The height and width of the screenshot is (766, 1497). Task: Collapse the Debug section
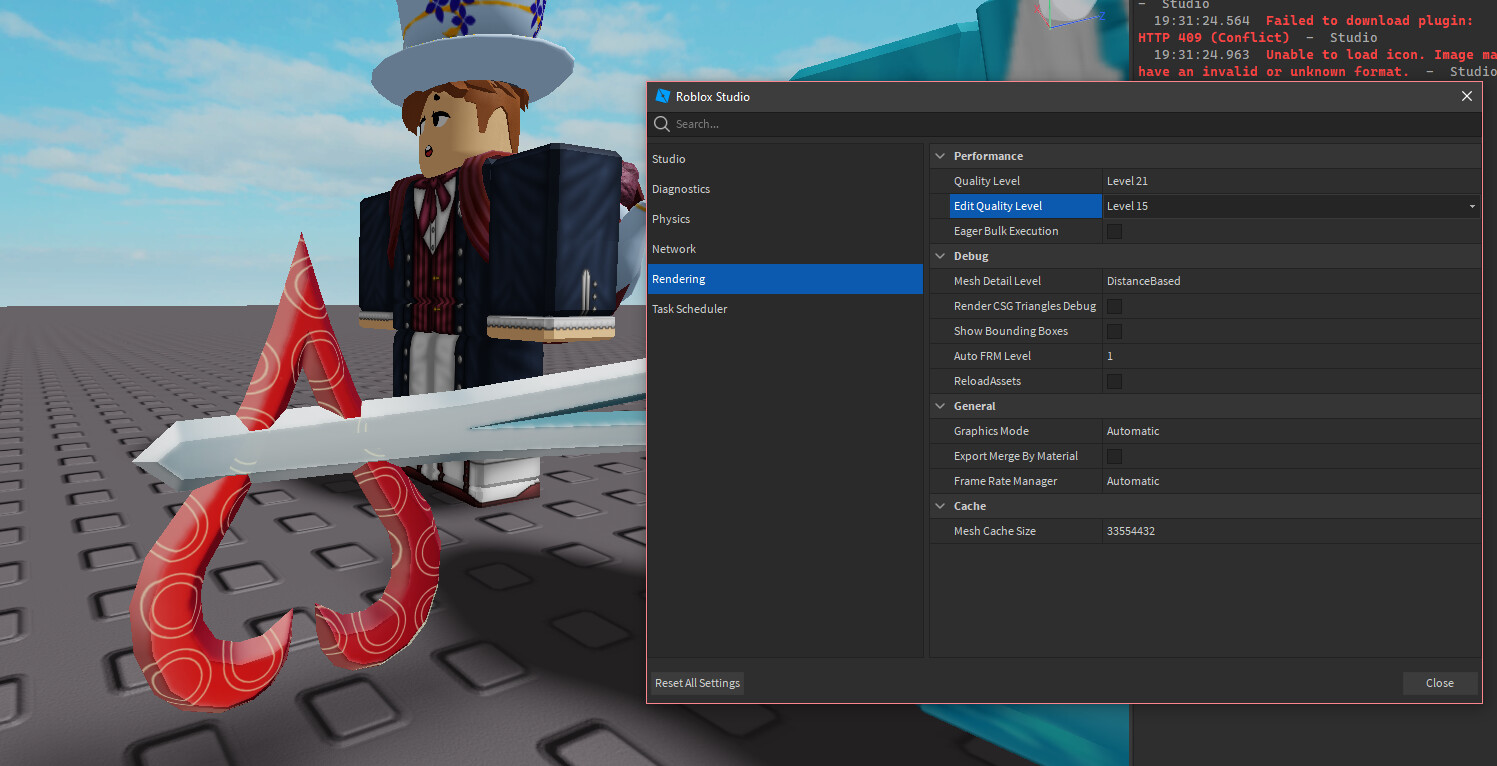click(939, 256)
